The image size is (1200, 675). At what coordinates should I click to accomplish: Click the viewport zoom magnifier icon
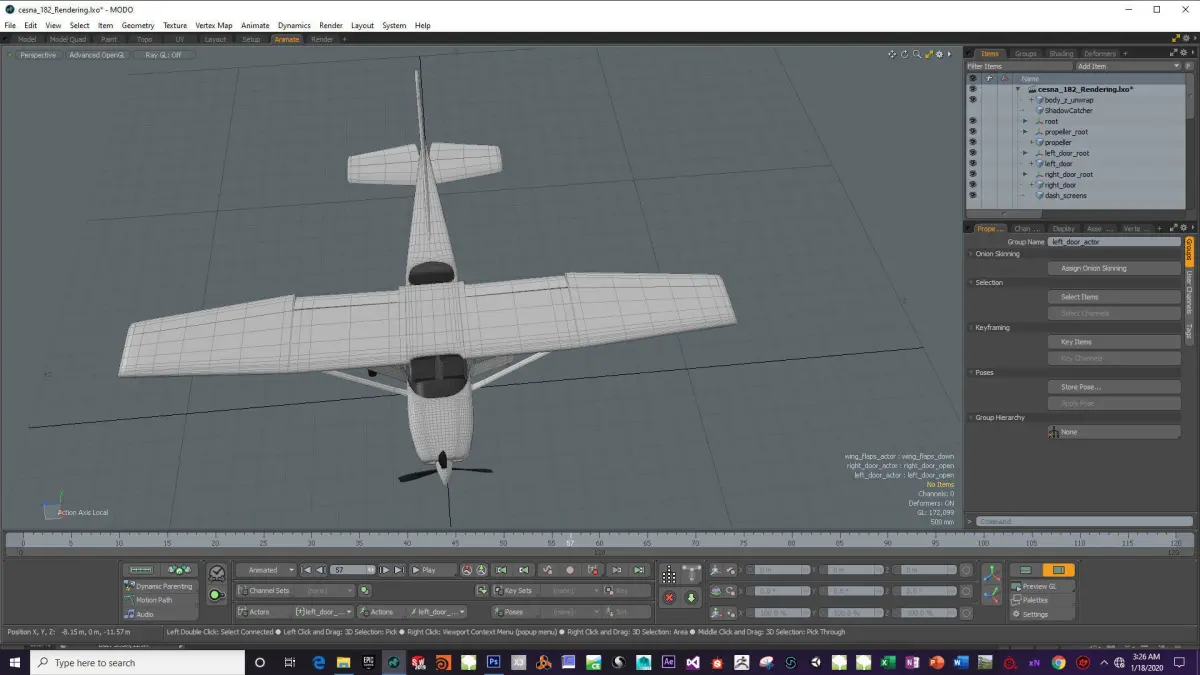(916, 54)
